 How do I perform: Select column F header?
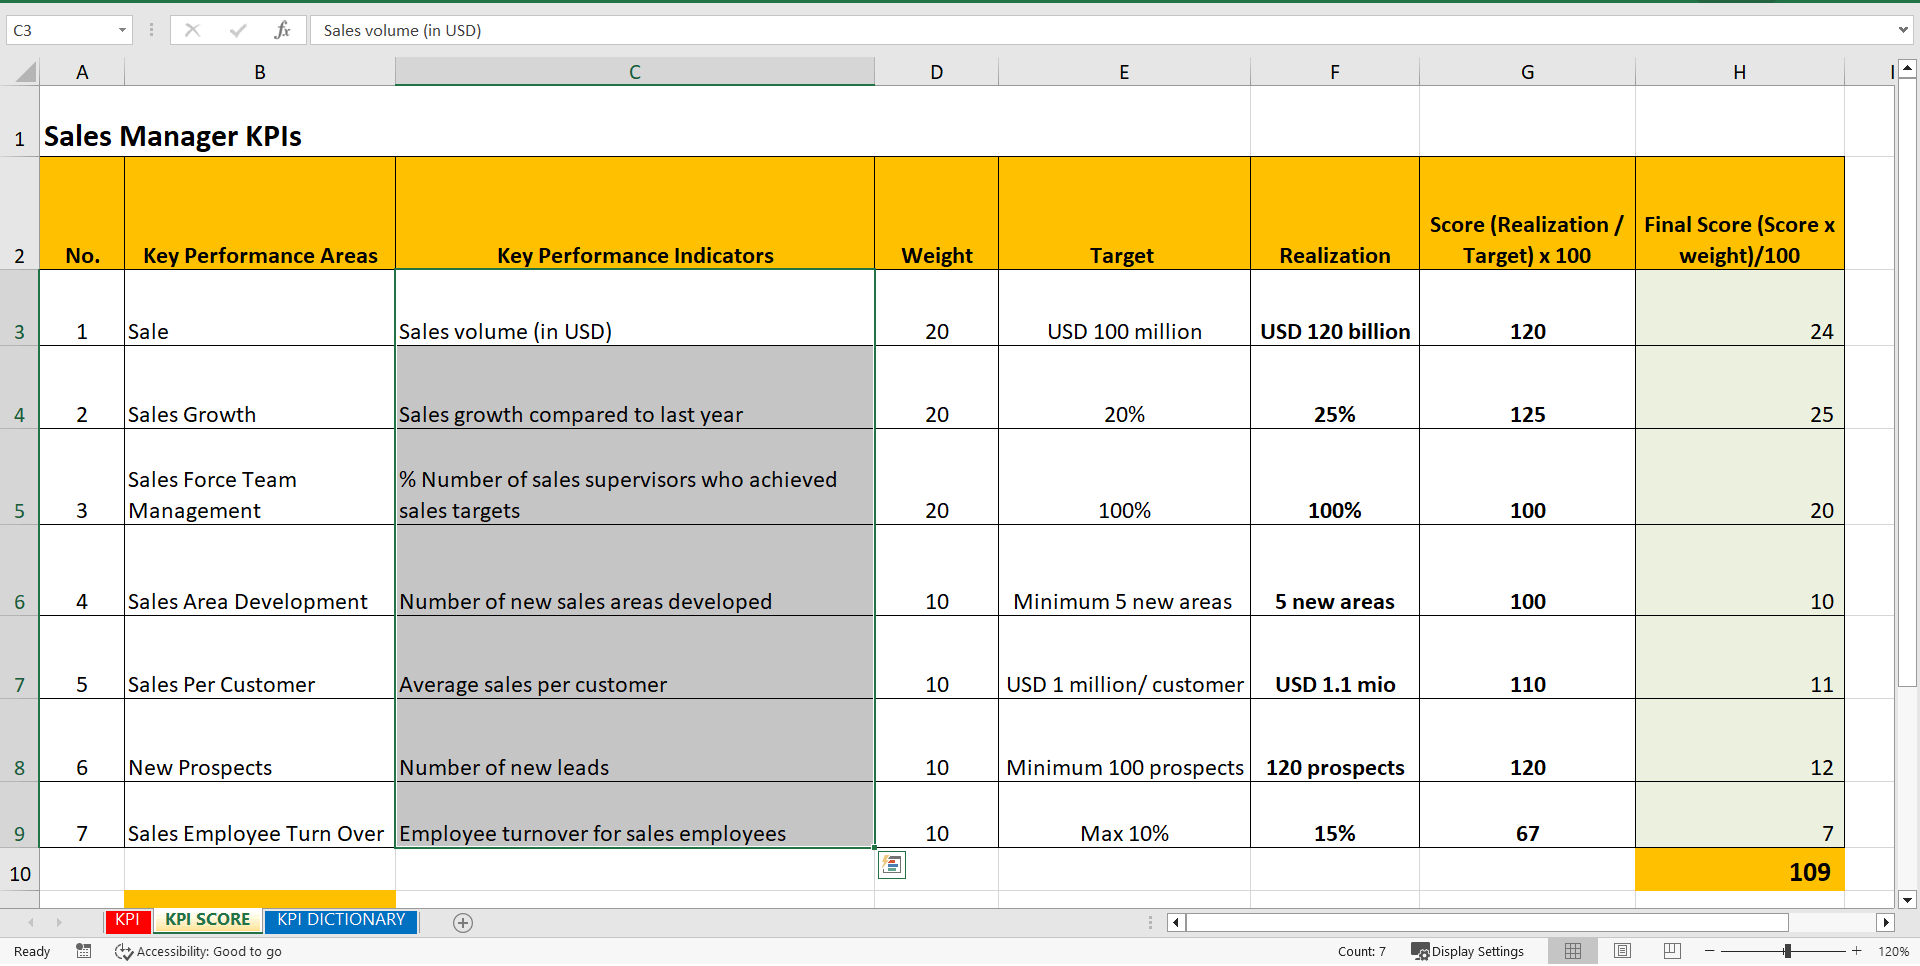(1335, 72)
